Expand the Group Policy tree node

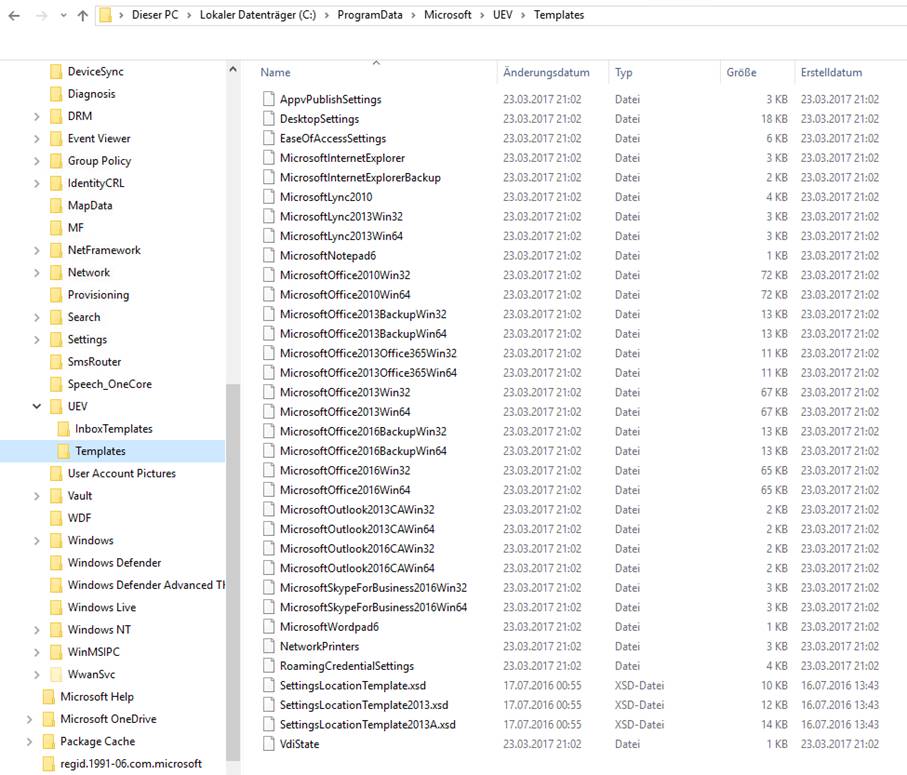(x=36, y=161)
